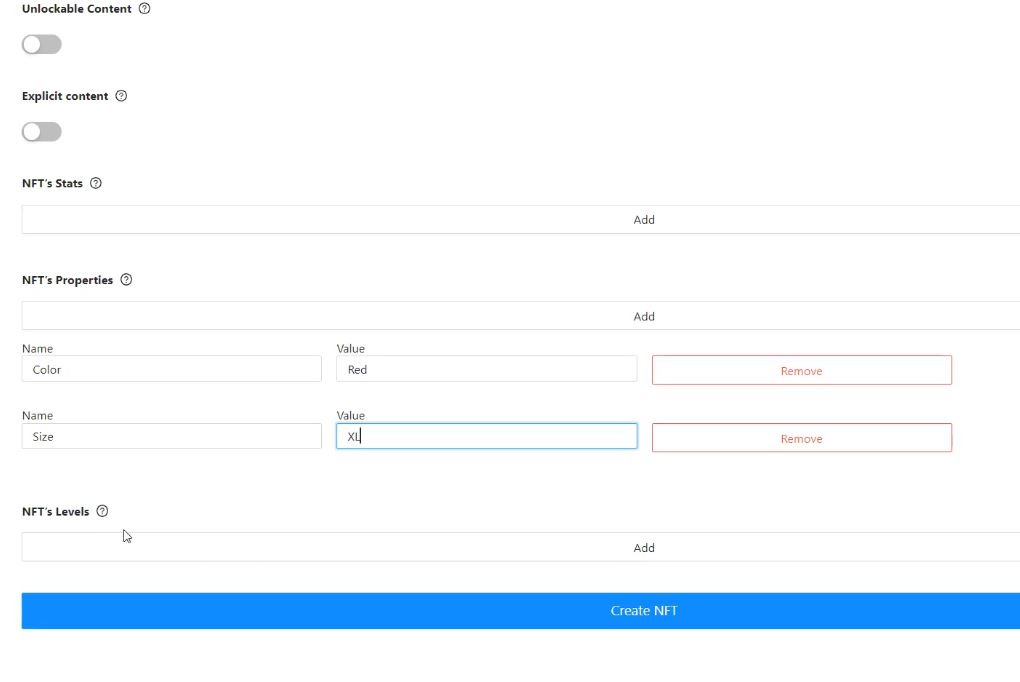Remove the Size property row
This screenshot has width=1020, height=682.
(801, 438)
